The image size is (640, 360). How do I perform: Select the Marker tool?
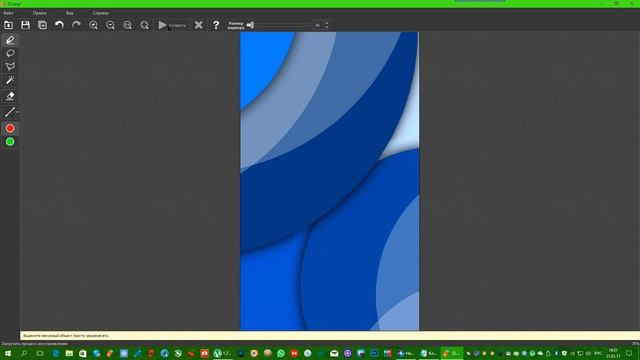pos(10,40)
